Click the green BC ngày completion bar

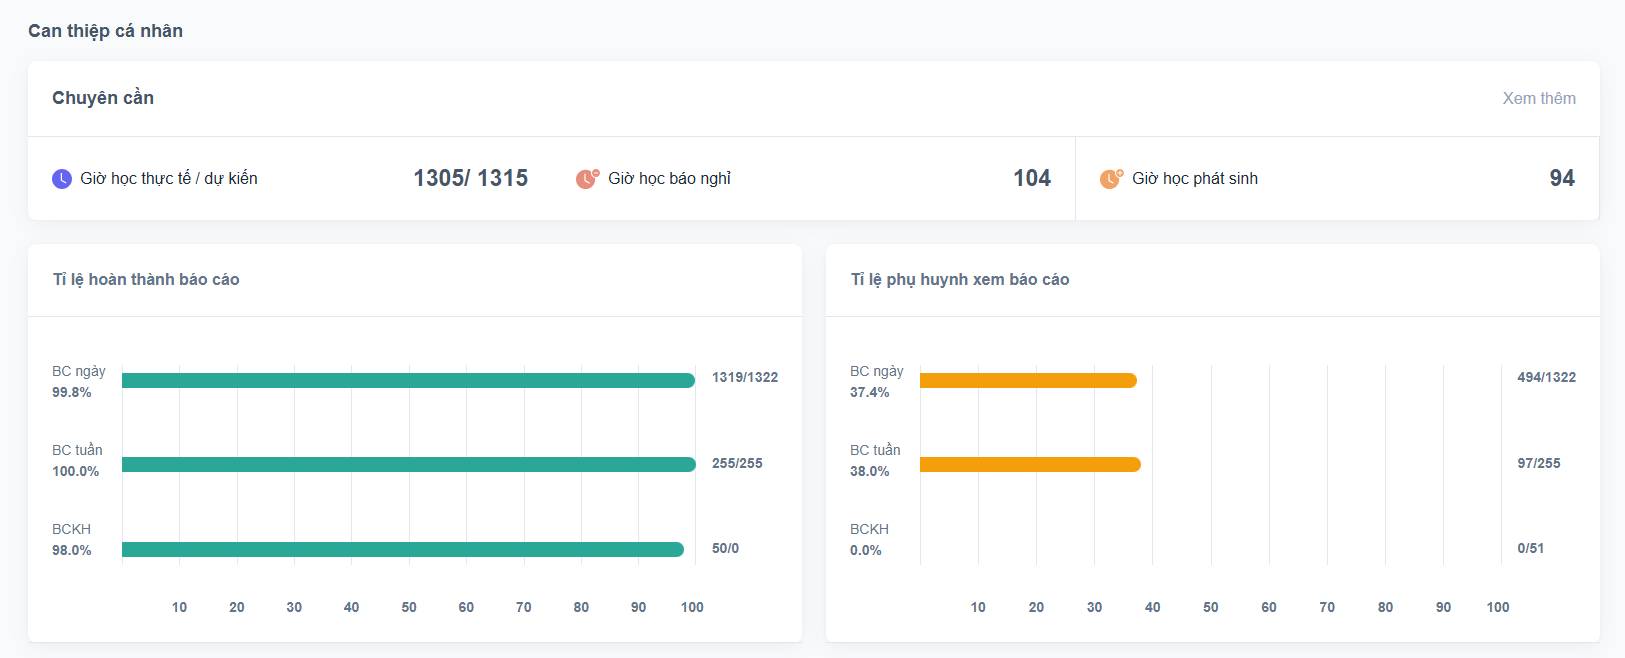pyautogui.click(x=408, y=380)
